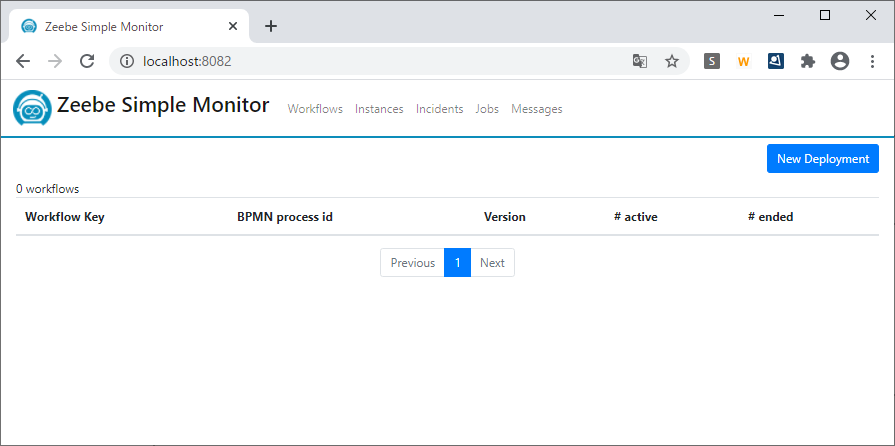Close the Zeebe Simple Monitor tab
Screen dimensions: 895x446
click(x=232, y=26)
